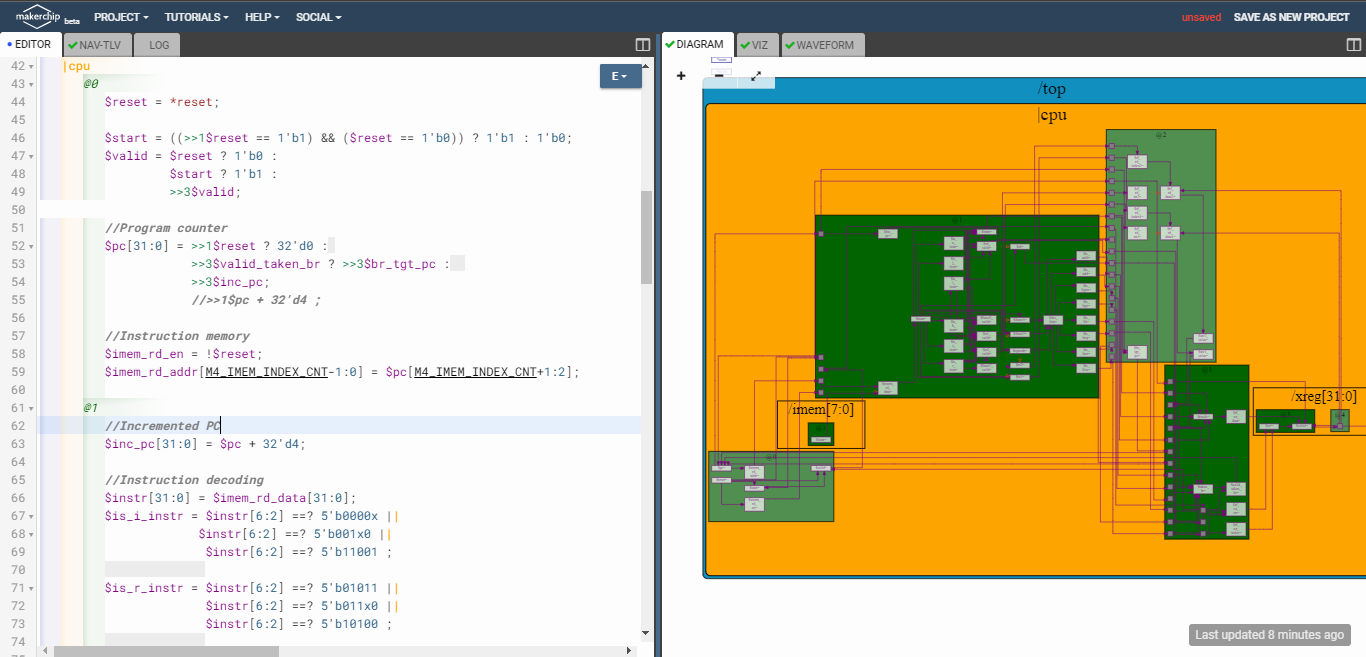Toggle the green status check on the DIAGRAM tab
The width and height of the screenshot is (1366, 657).
(x=668, y=44)
